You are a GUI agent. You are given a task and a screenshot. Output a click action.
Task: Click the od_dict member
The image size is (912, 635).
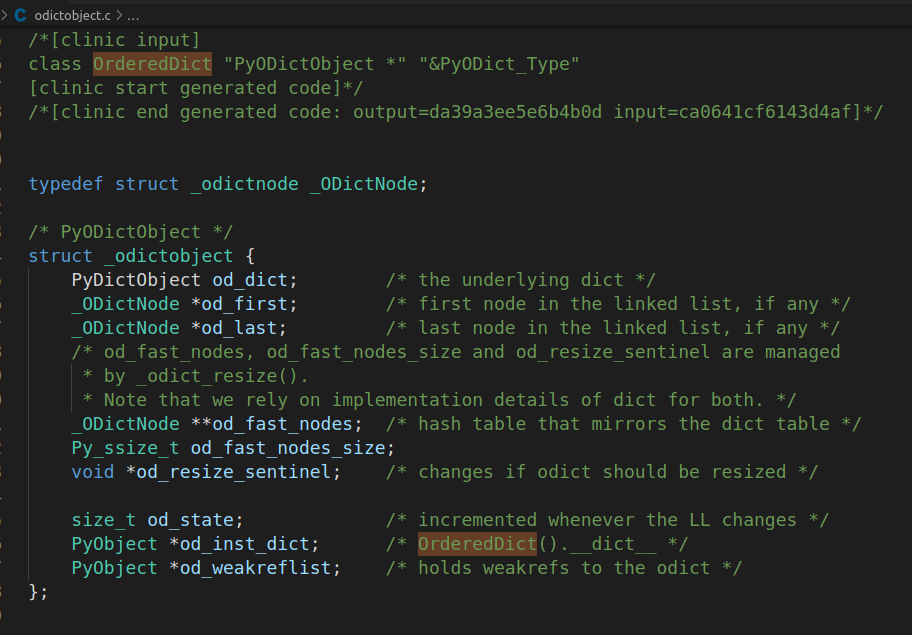point(250,280)
